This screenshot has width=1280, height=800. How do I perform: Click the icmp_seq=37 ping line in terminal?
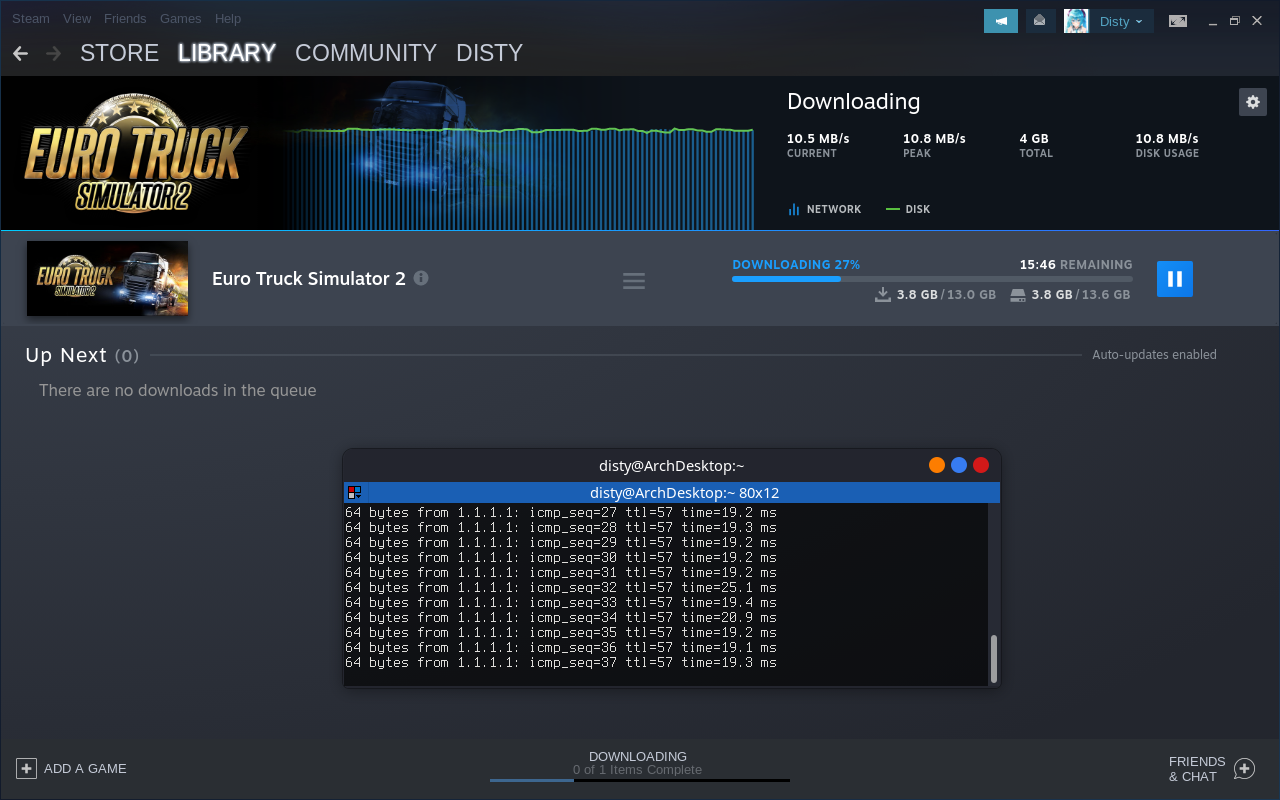(561, 663)
